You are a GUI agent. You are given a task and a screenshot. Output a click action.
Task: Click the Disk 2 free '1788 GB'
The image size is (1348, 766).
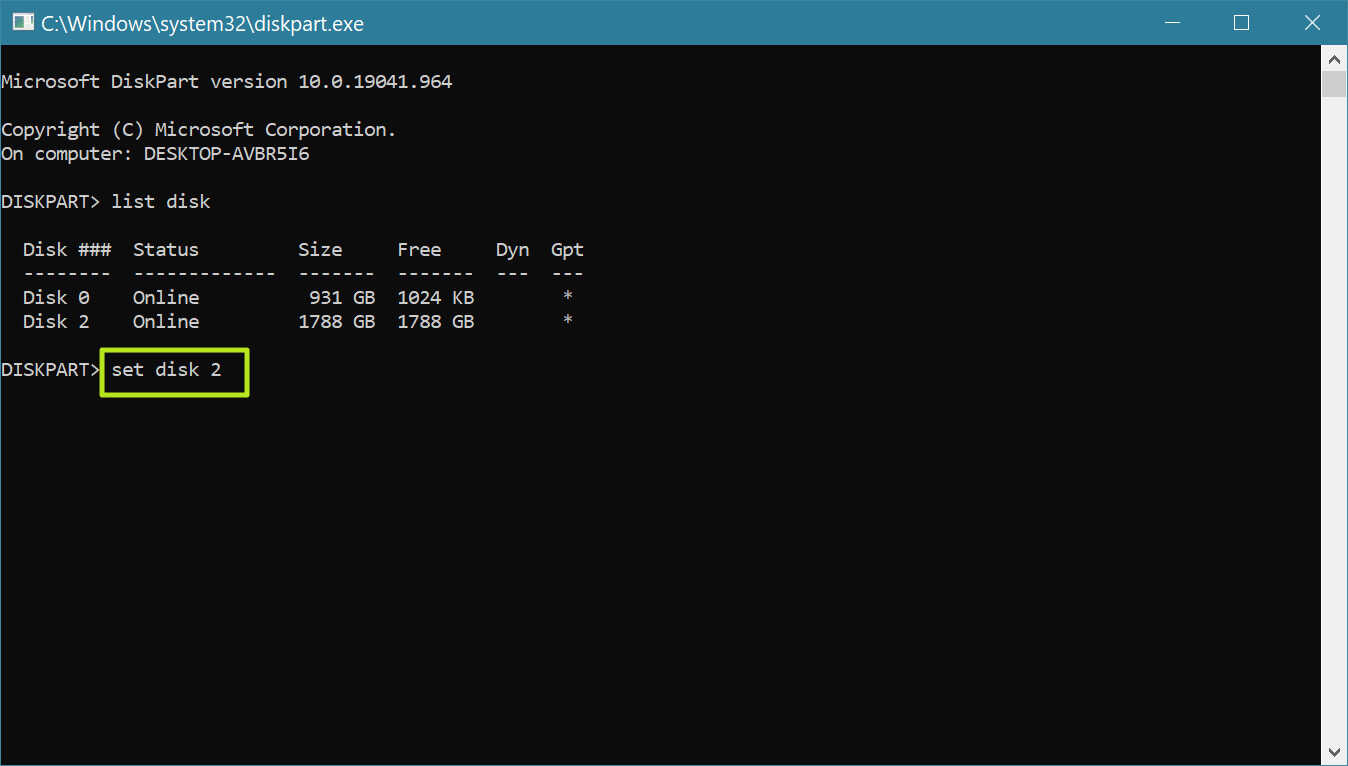(x=436, y=322)
